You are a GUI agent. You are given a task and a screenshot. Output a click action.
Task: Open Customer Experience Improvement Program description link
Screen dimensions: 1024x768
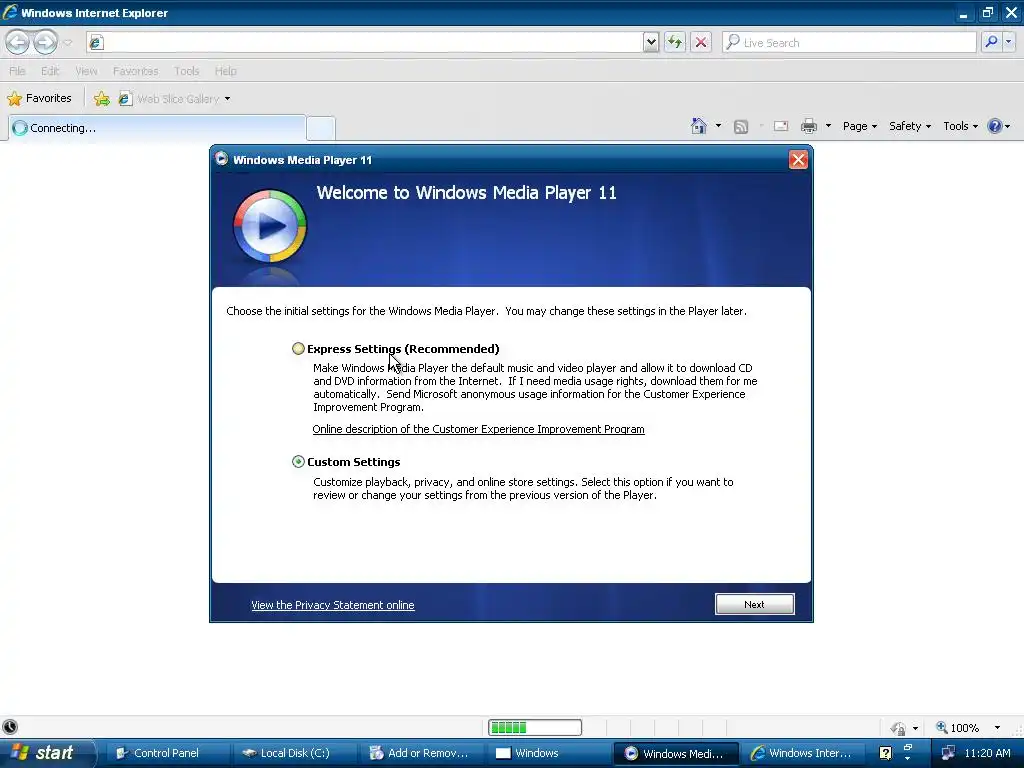coord(478,429)
